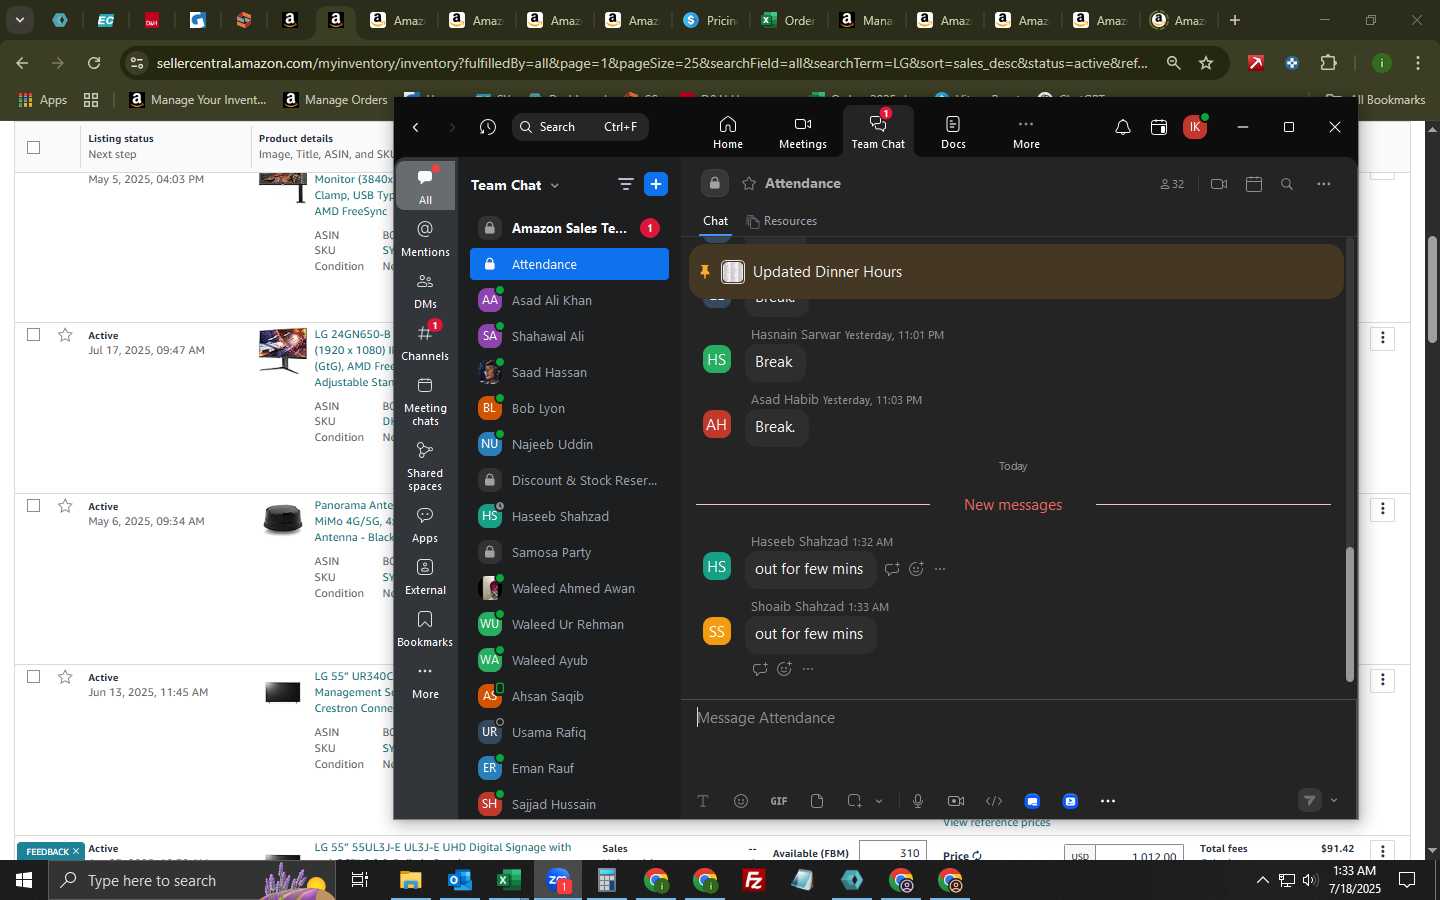
Task: Open the More tab in Zoom's top bar
Action: pyautogui.click(x=1026, y=132)
